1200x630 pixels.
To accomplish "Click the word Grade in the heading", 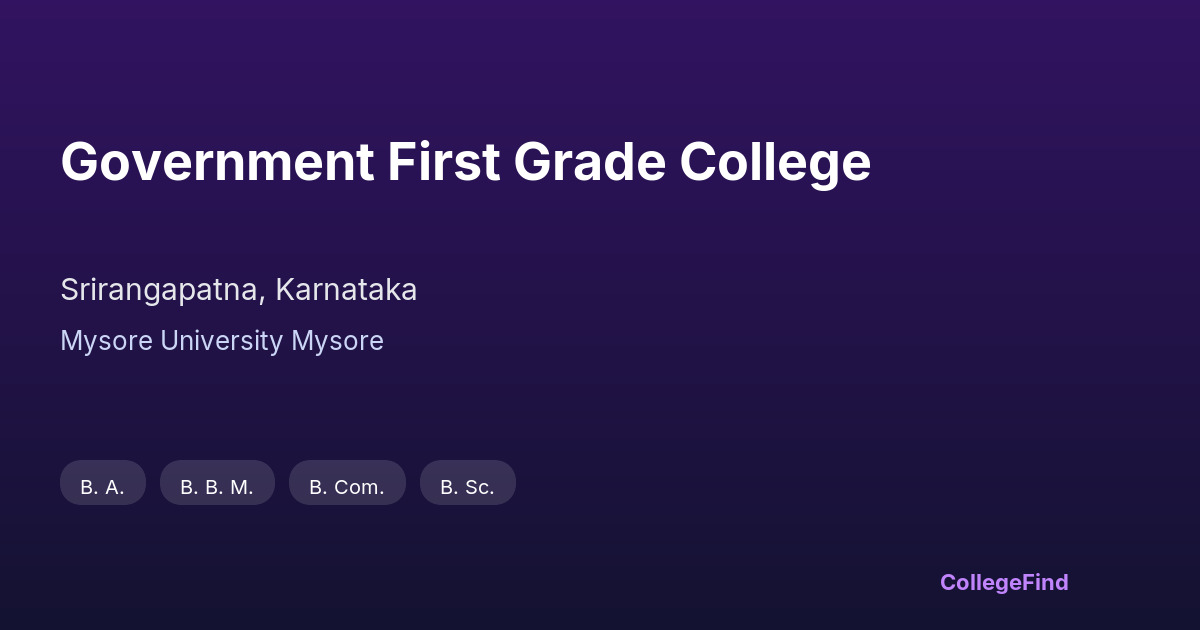I will (589, 162).
